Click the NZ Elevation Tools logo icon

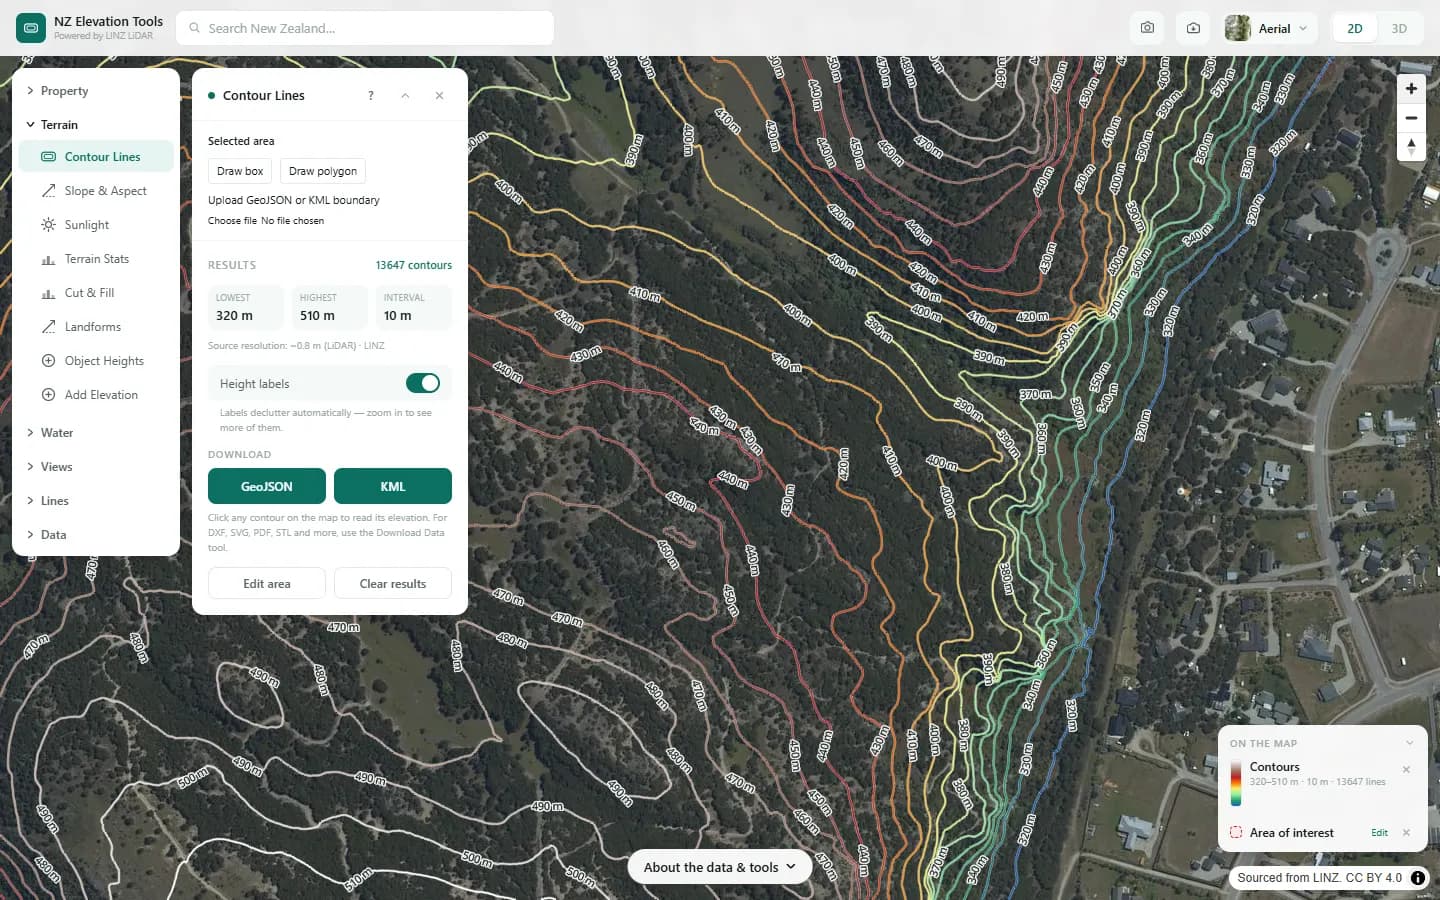[x=31, y=28]
